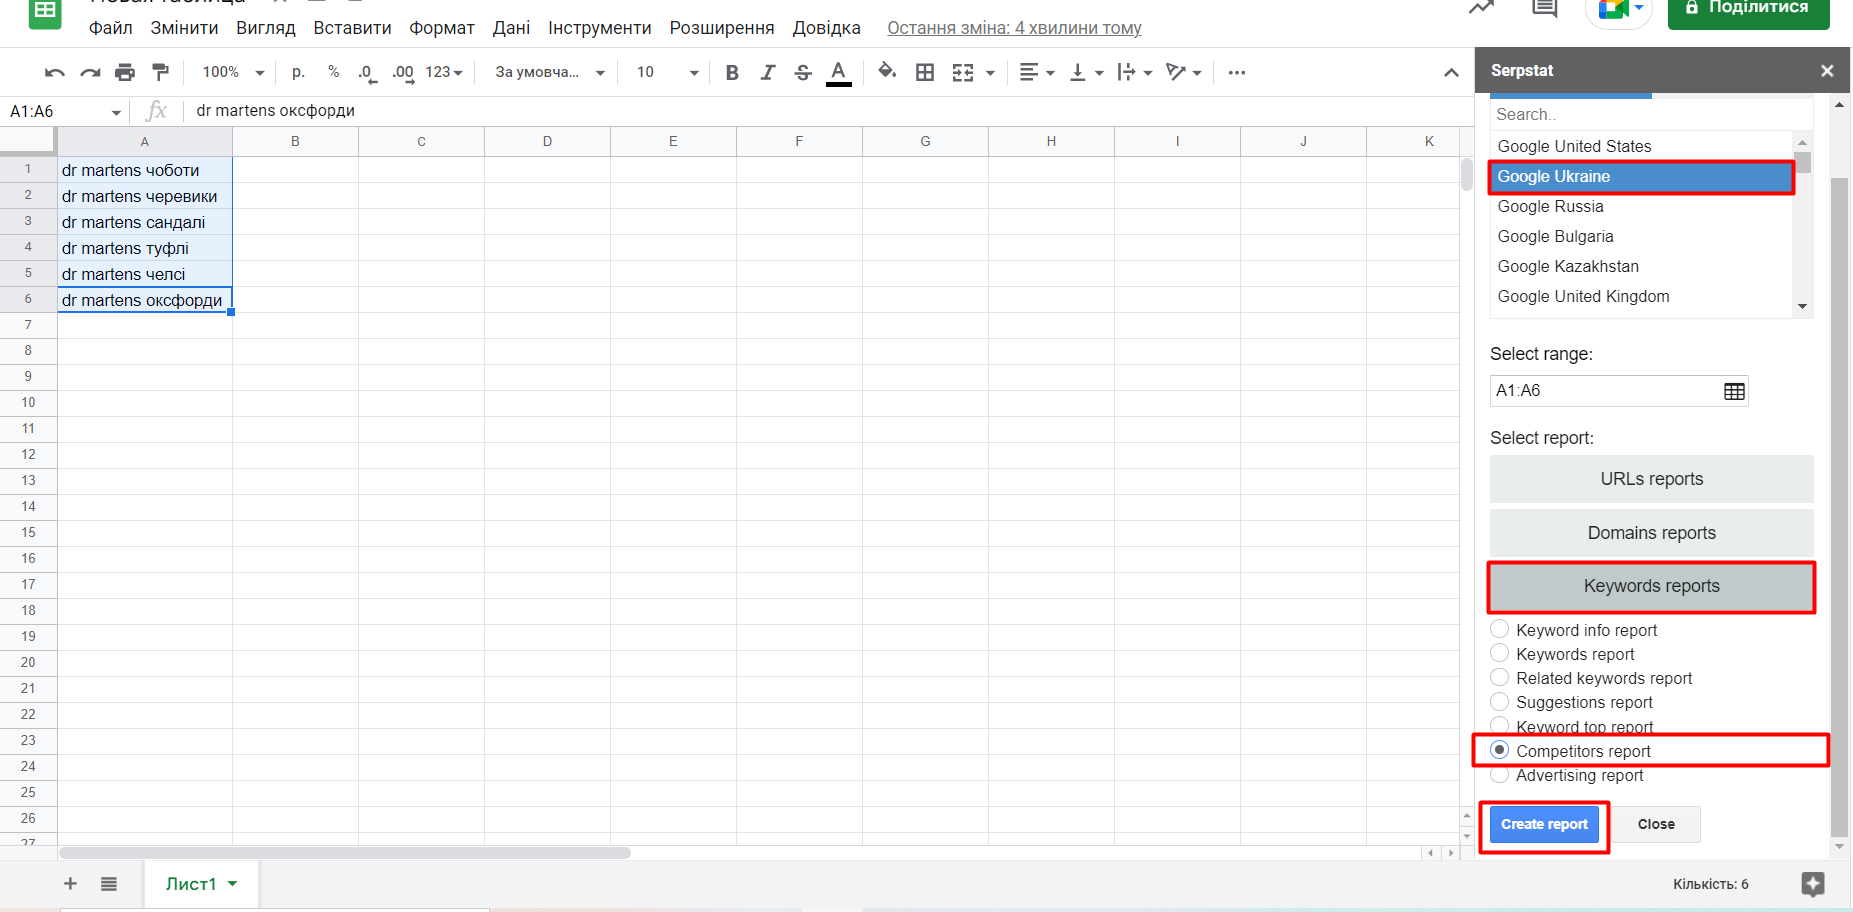
Task: Select the paint format roller icon
Action: [x=160, y=72]
